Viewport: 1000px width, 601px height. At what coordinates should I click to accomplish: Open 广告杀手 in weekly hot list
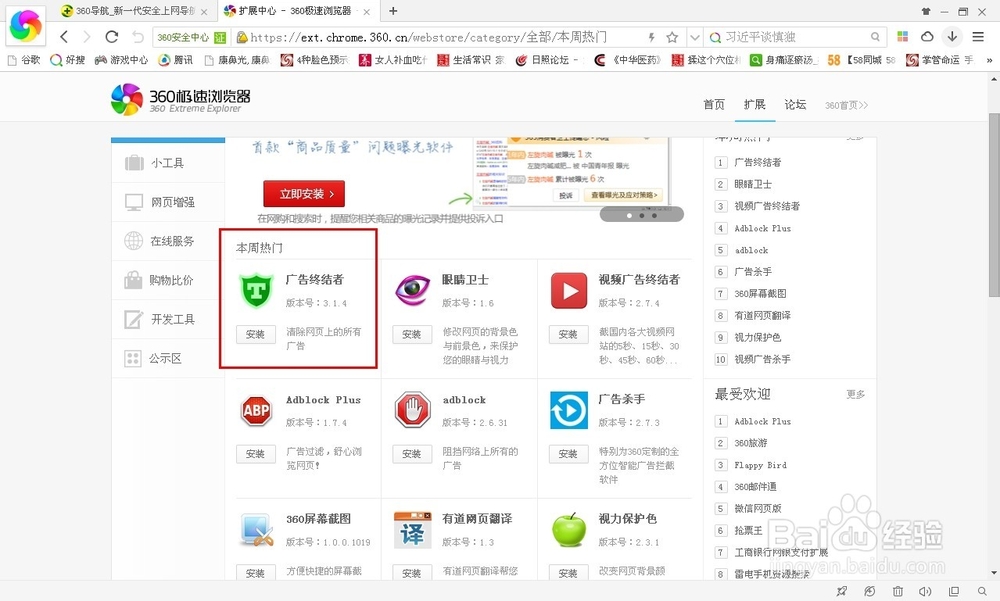point(753,272)
